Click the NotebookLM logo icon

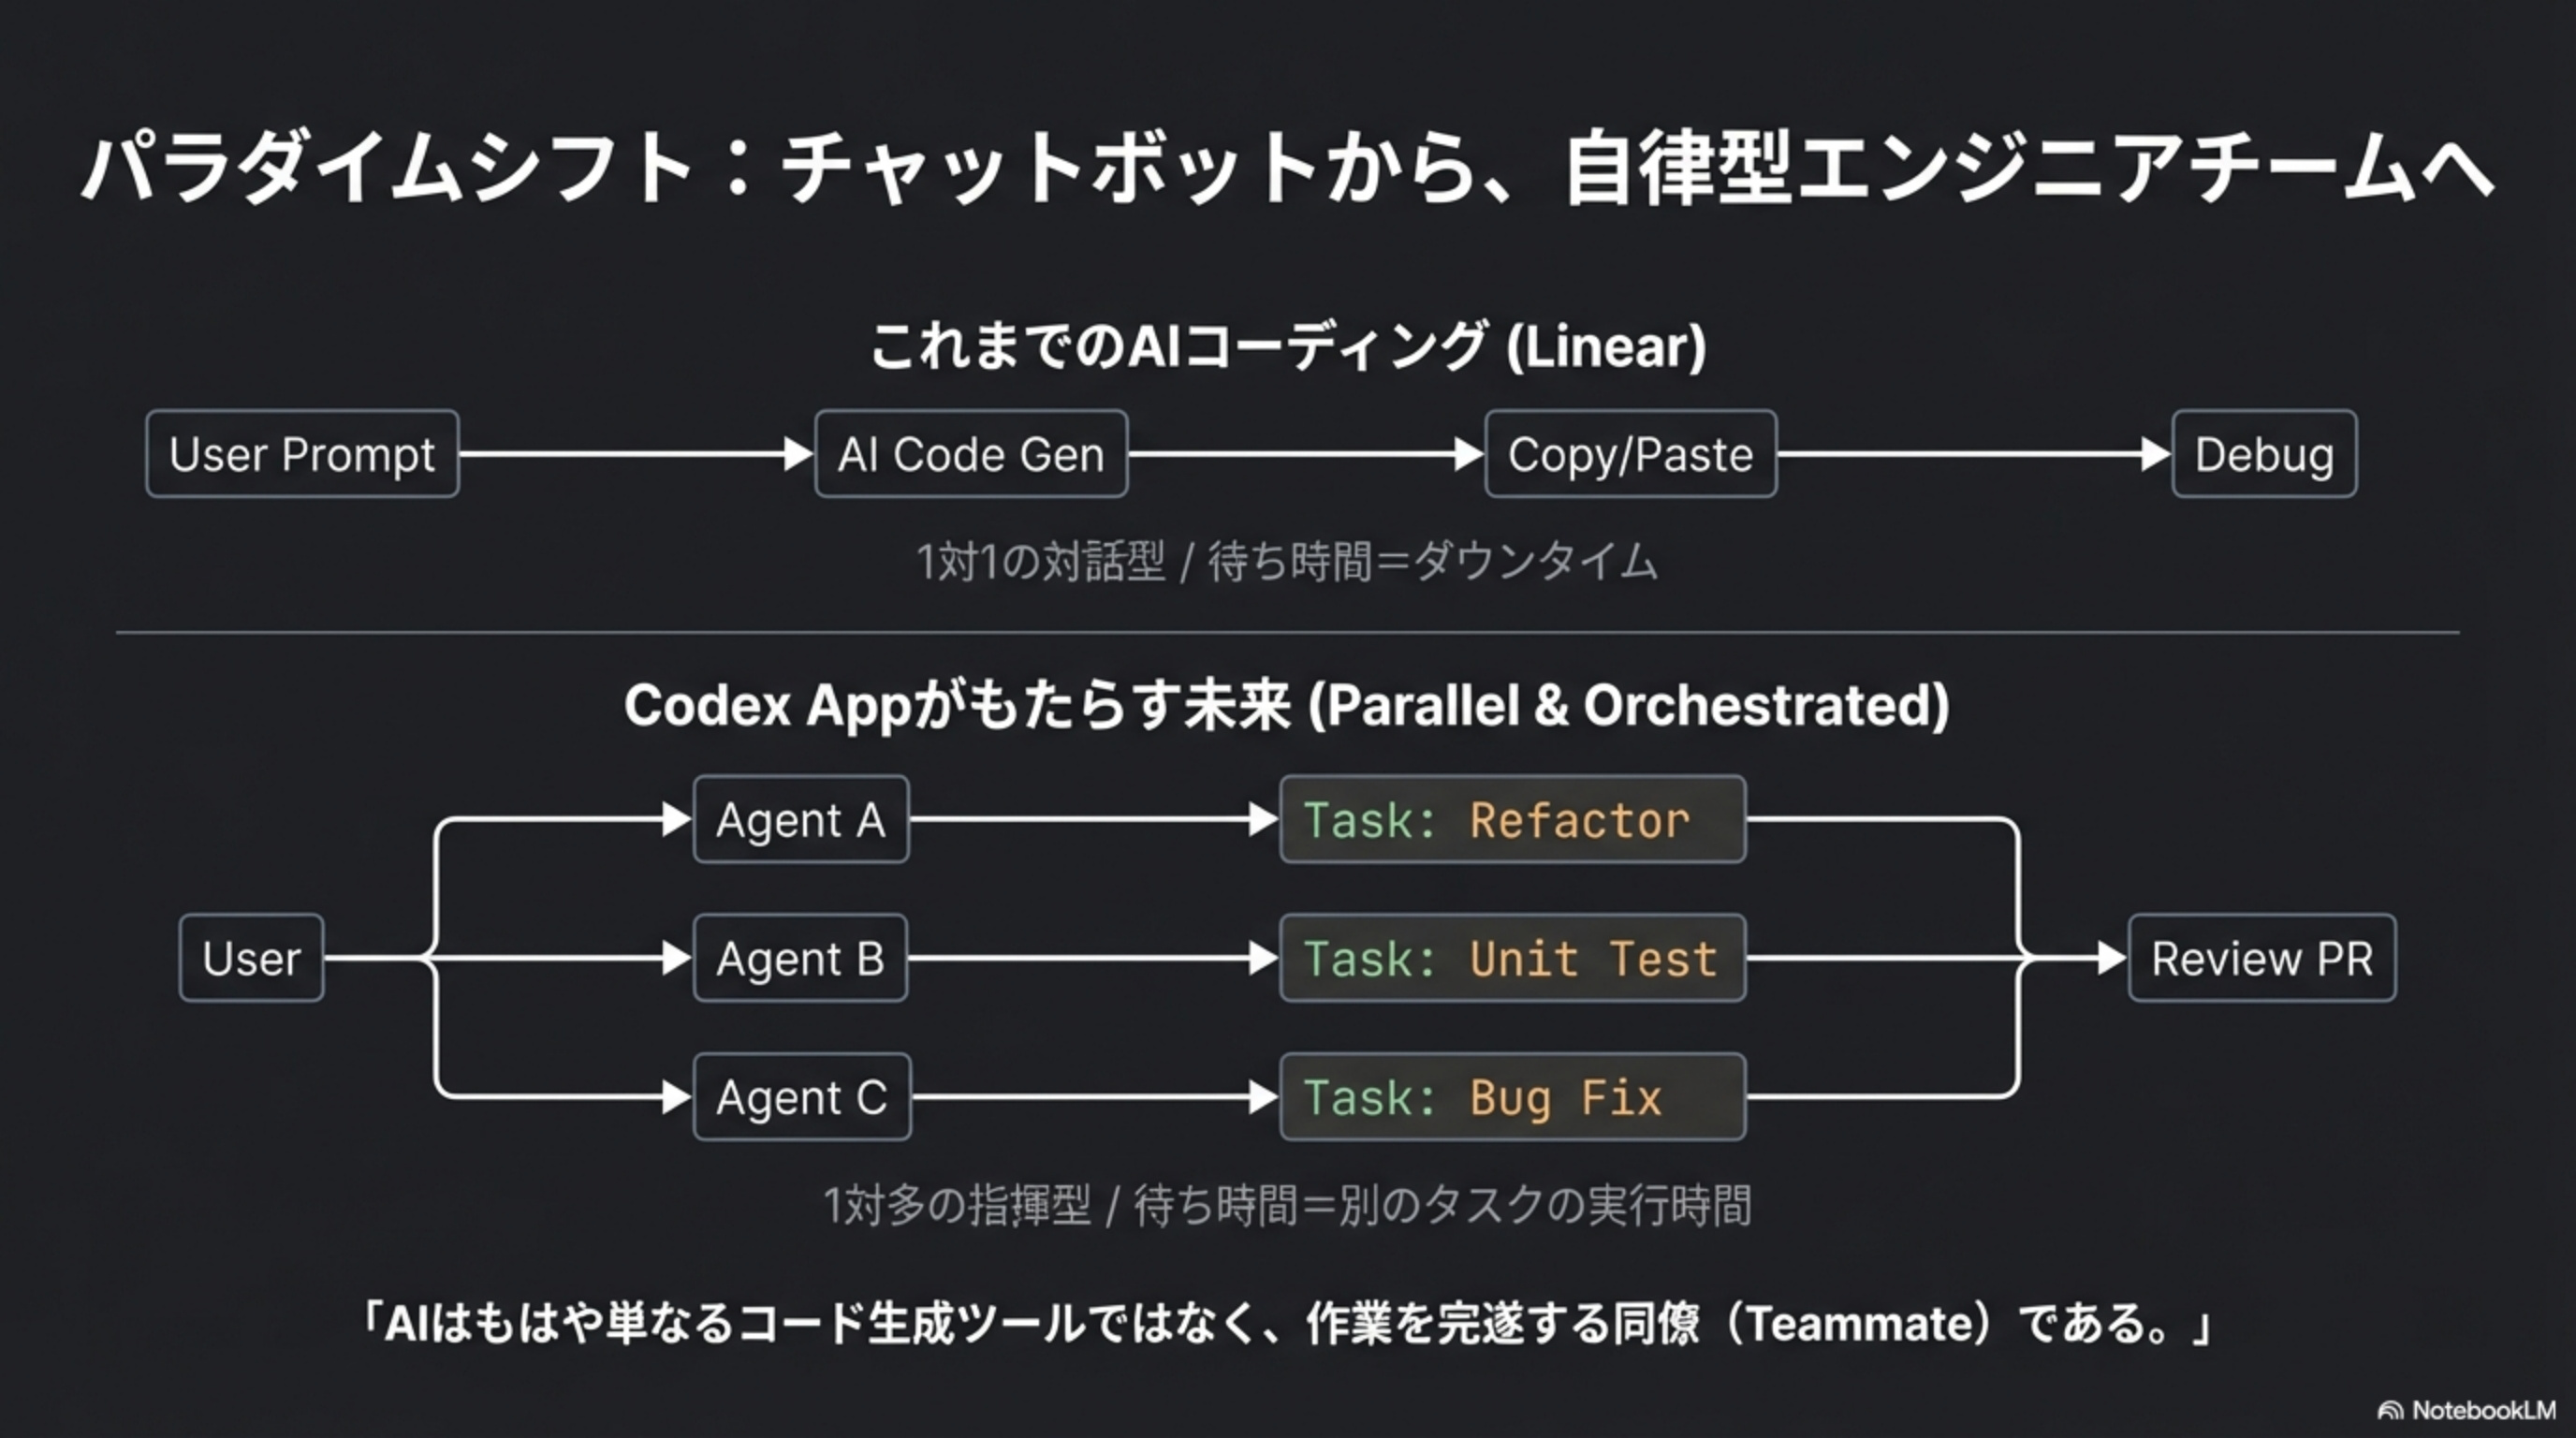(2389, 1411)
